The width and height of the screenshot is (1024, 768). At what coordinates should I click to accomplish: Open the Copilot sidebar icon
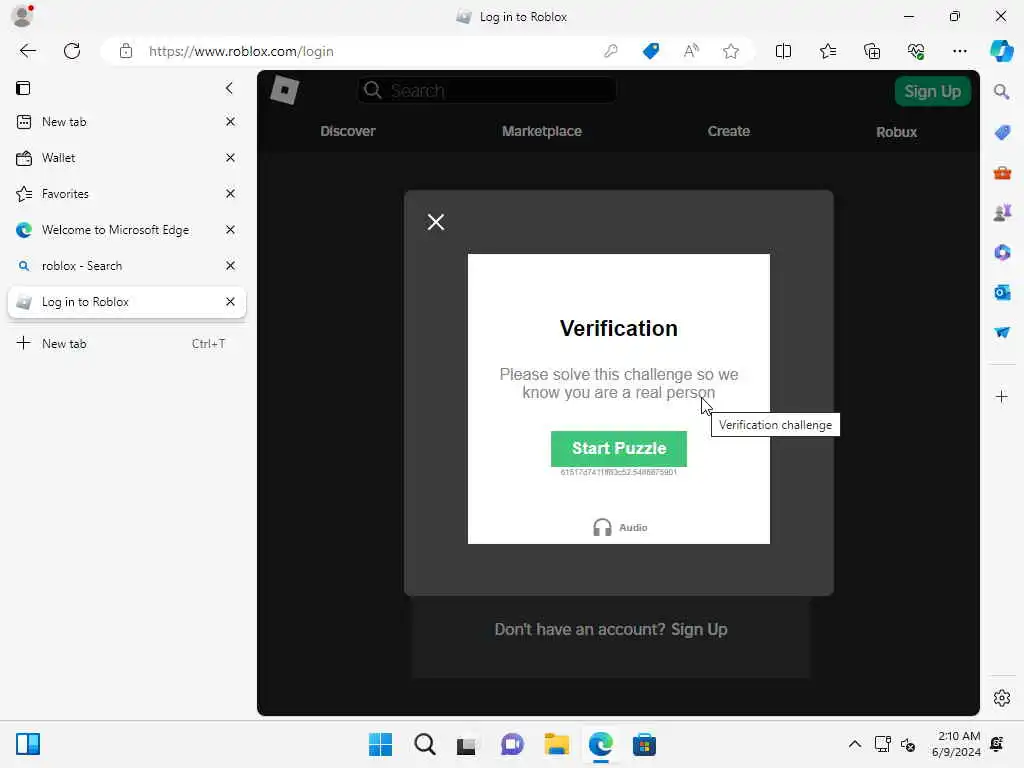[1001, 51]
